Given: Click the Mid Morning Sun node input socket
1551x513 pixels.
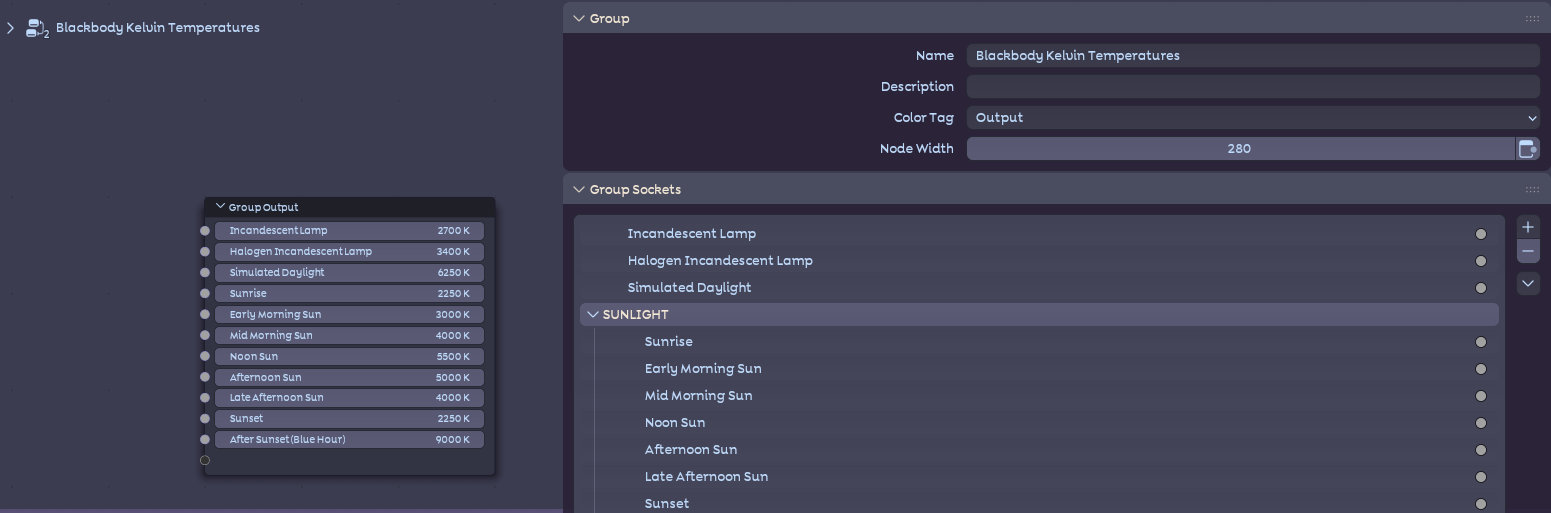Looking at the screenshot, I should 205,336.
